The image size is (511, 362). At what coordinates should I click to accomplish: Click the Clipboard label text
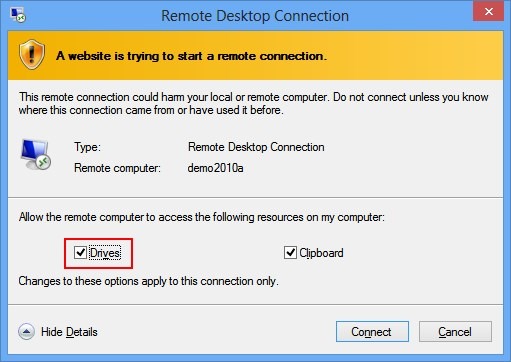tap(321, 253)
